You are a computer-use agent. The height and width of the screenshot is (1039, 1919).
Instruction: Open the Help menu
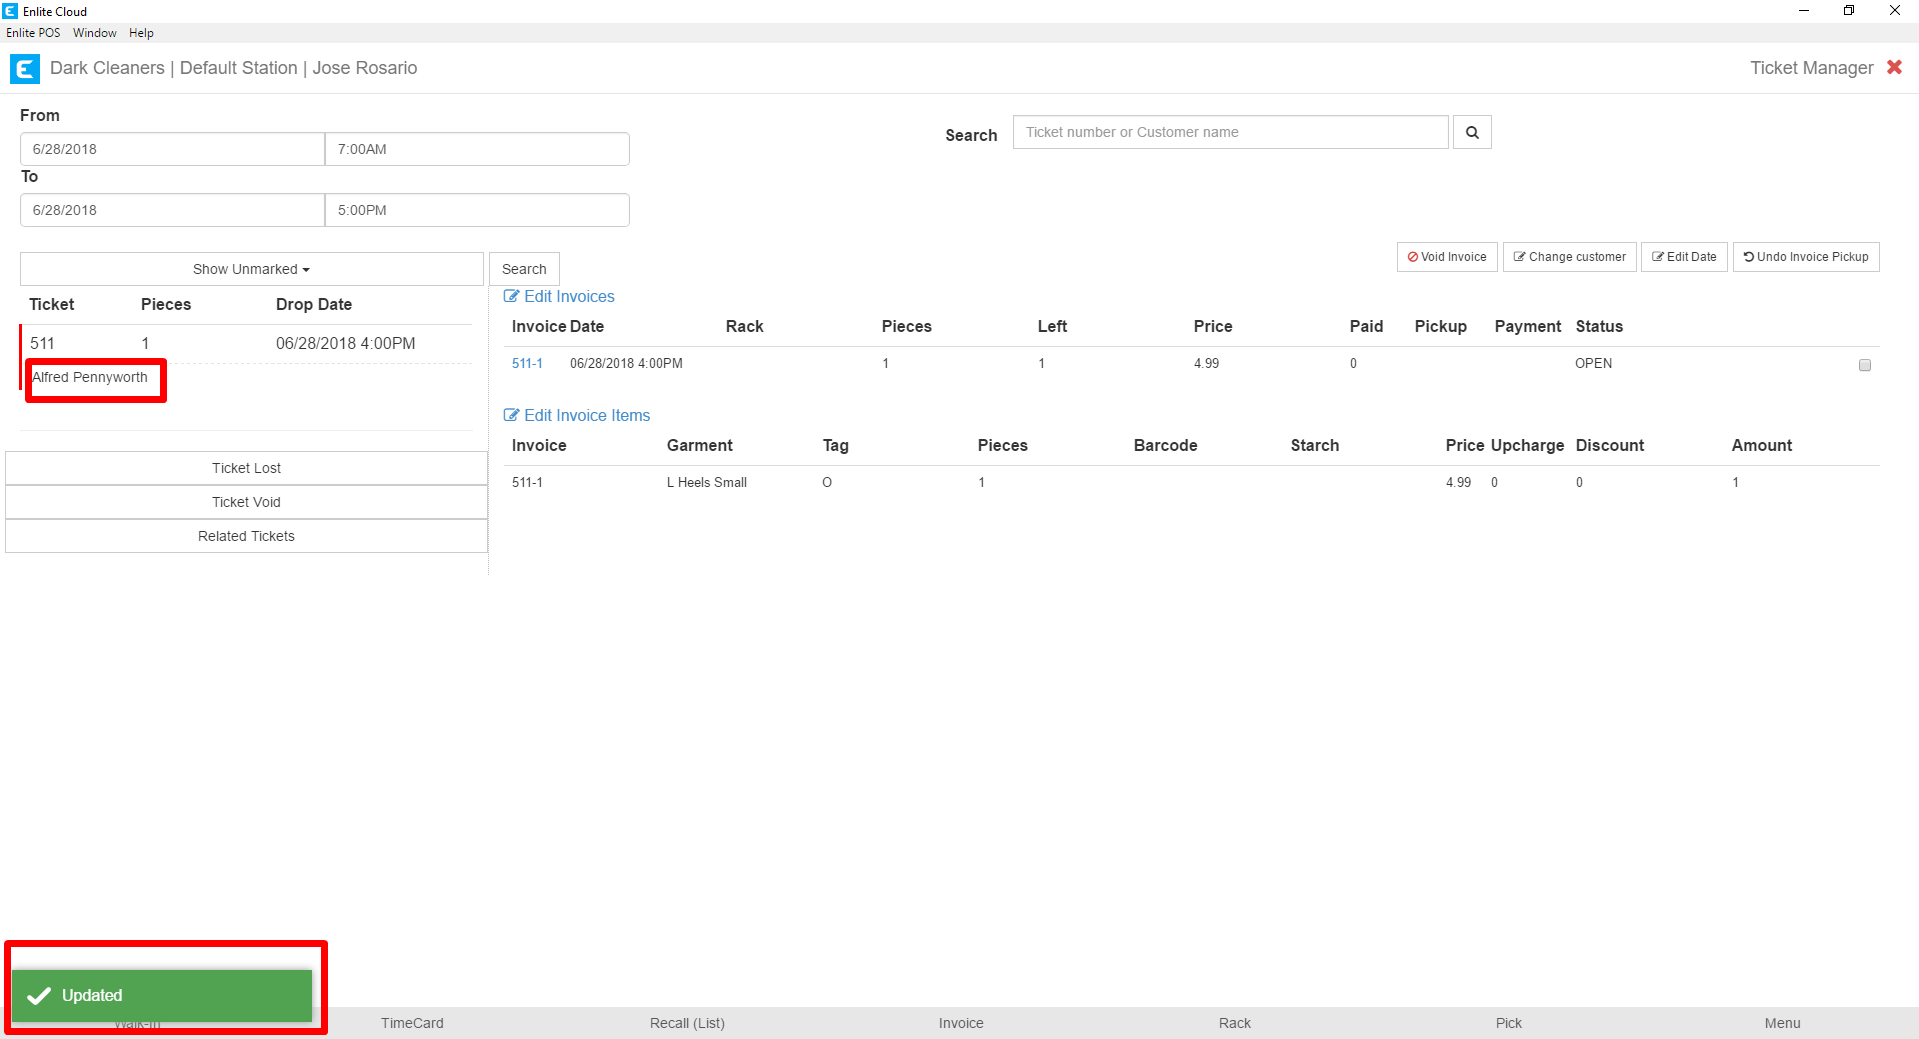pyautogui.click(x=141, y=33)
